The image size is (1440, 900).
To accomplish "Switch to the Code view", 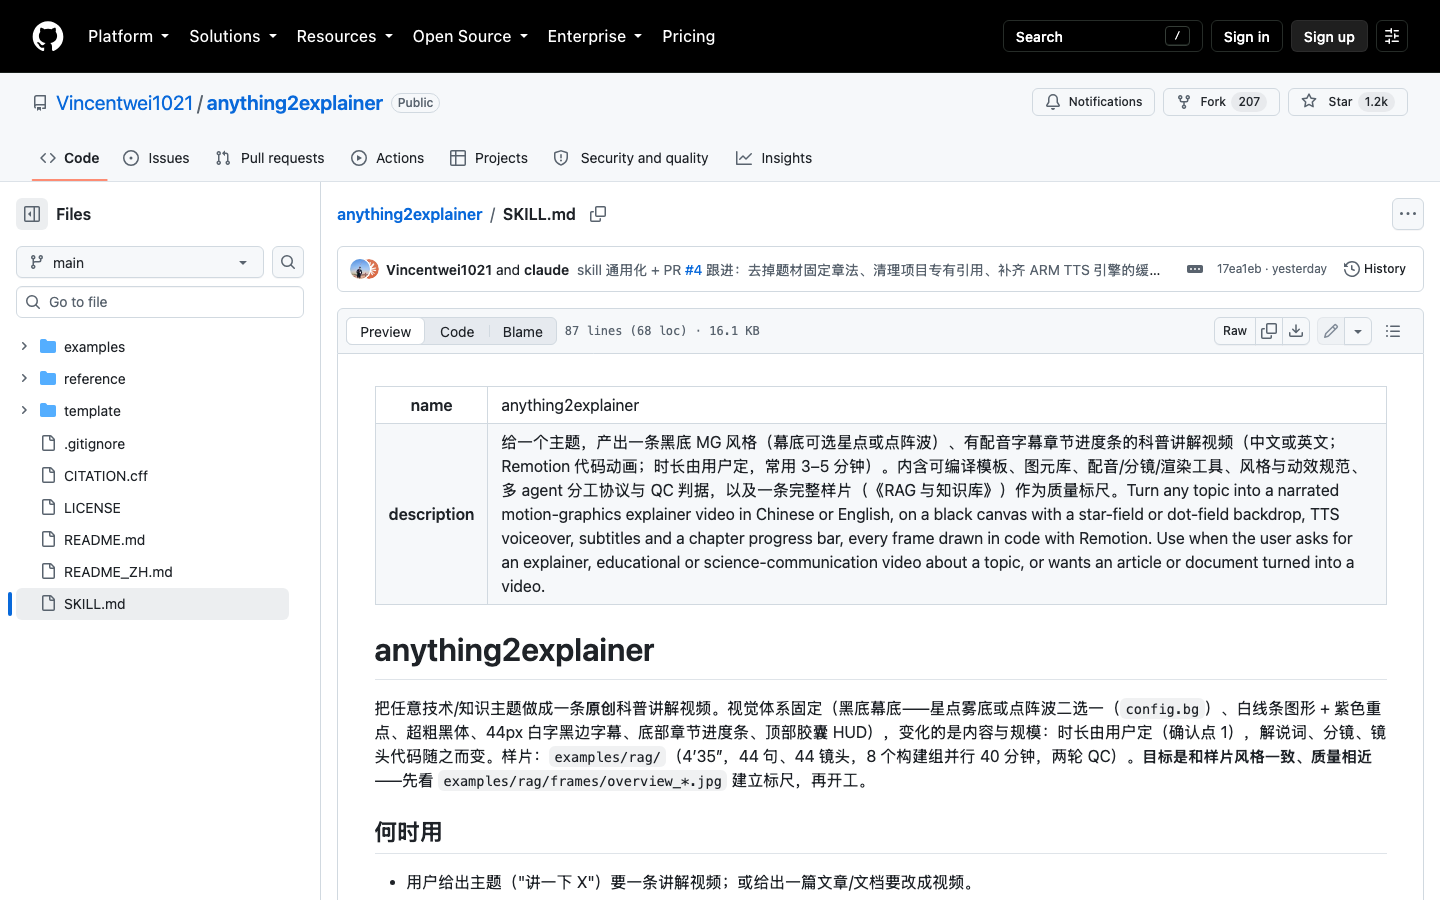I will (457, 332).
